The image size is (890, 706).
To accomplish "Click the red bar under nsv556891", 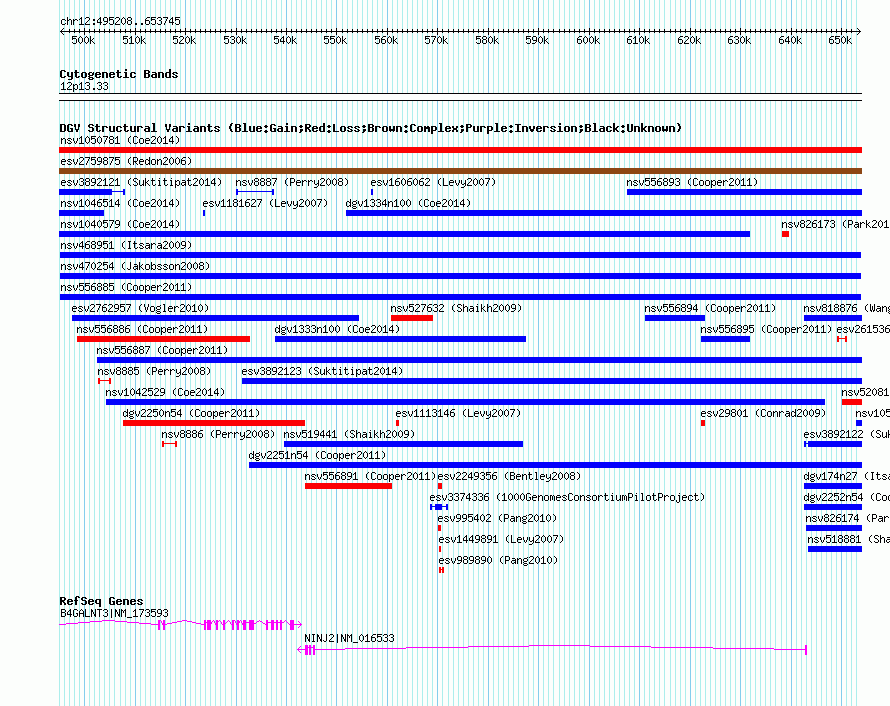I will point(348,486).
